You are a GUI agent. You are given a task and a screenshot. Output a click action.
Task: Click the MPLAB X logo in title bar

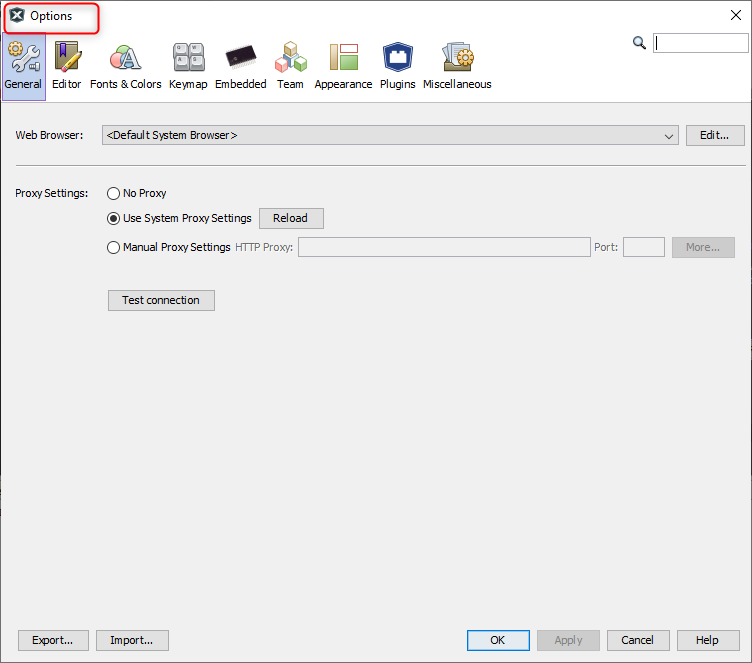(x=17, y=15)
